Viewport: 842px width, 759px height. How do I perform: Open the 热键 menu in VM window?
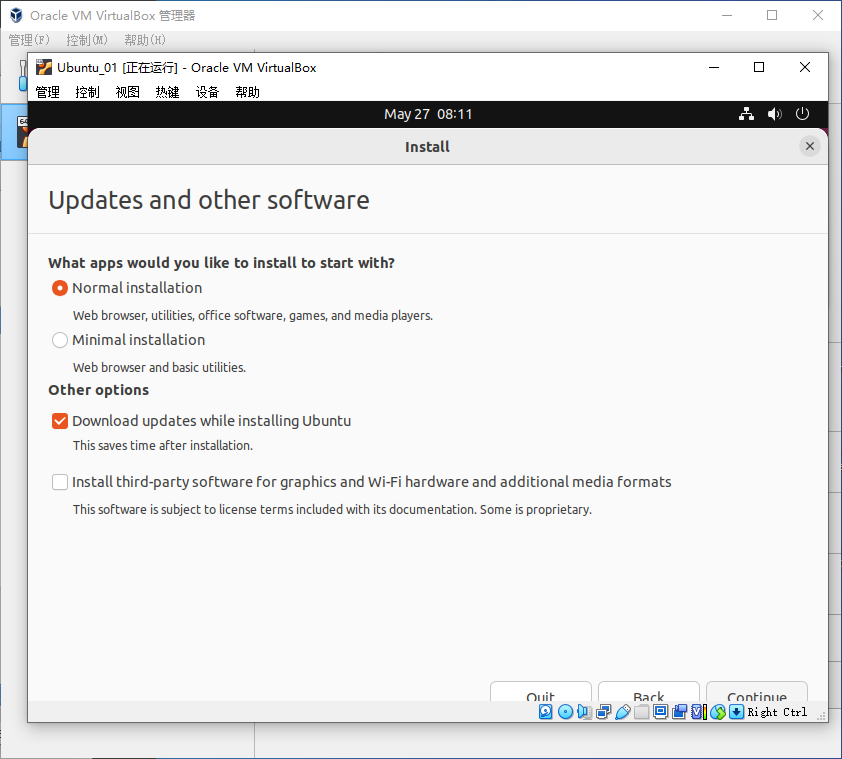[168, 92]
